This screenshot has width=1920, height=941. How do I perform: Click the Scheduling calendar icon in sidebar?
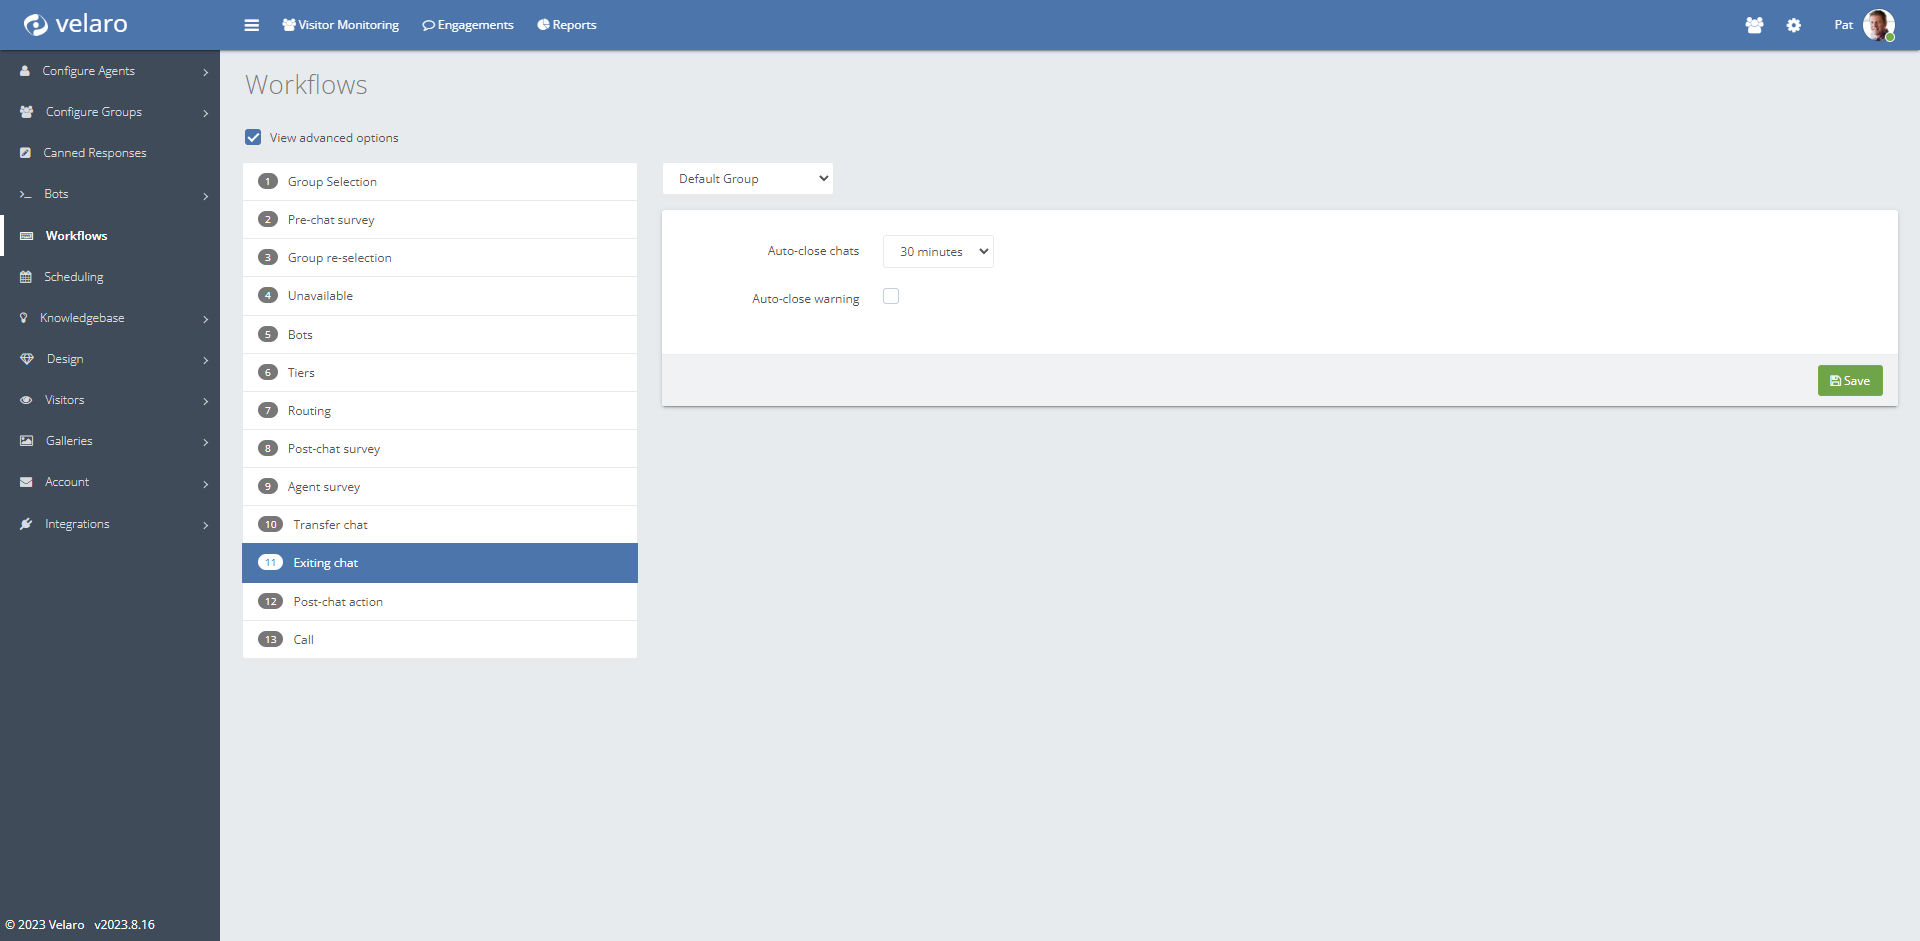26,277
